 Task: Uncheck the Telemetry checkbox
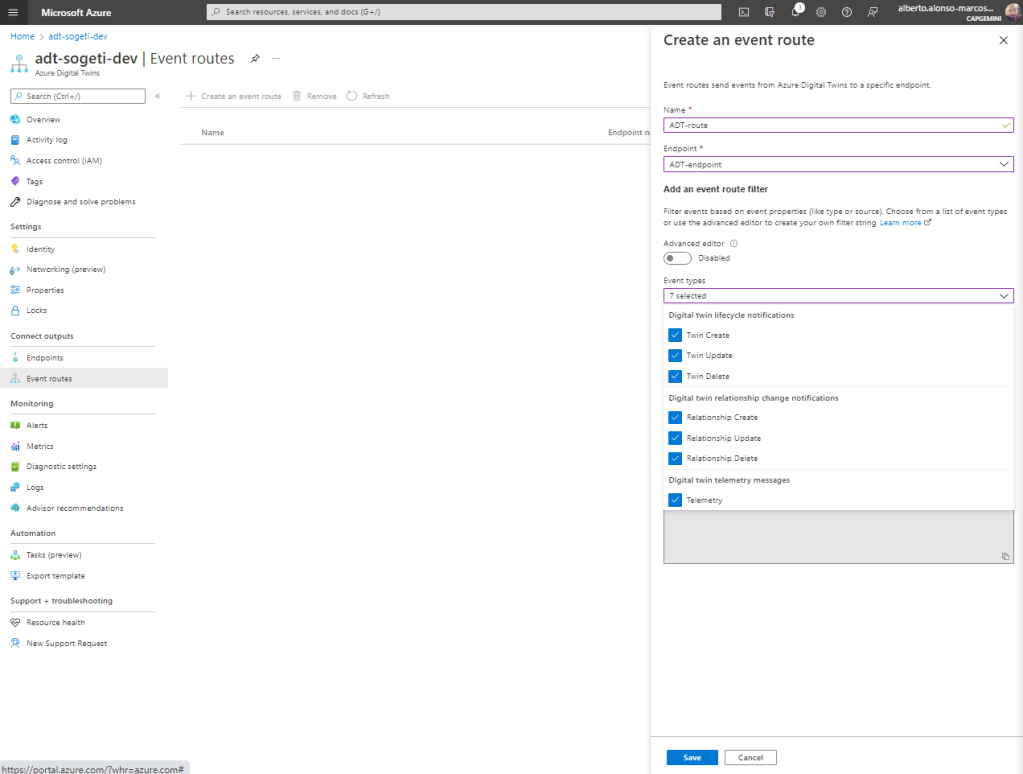click(675, 500)
